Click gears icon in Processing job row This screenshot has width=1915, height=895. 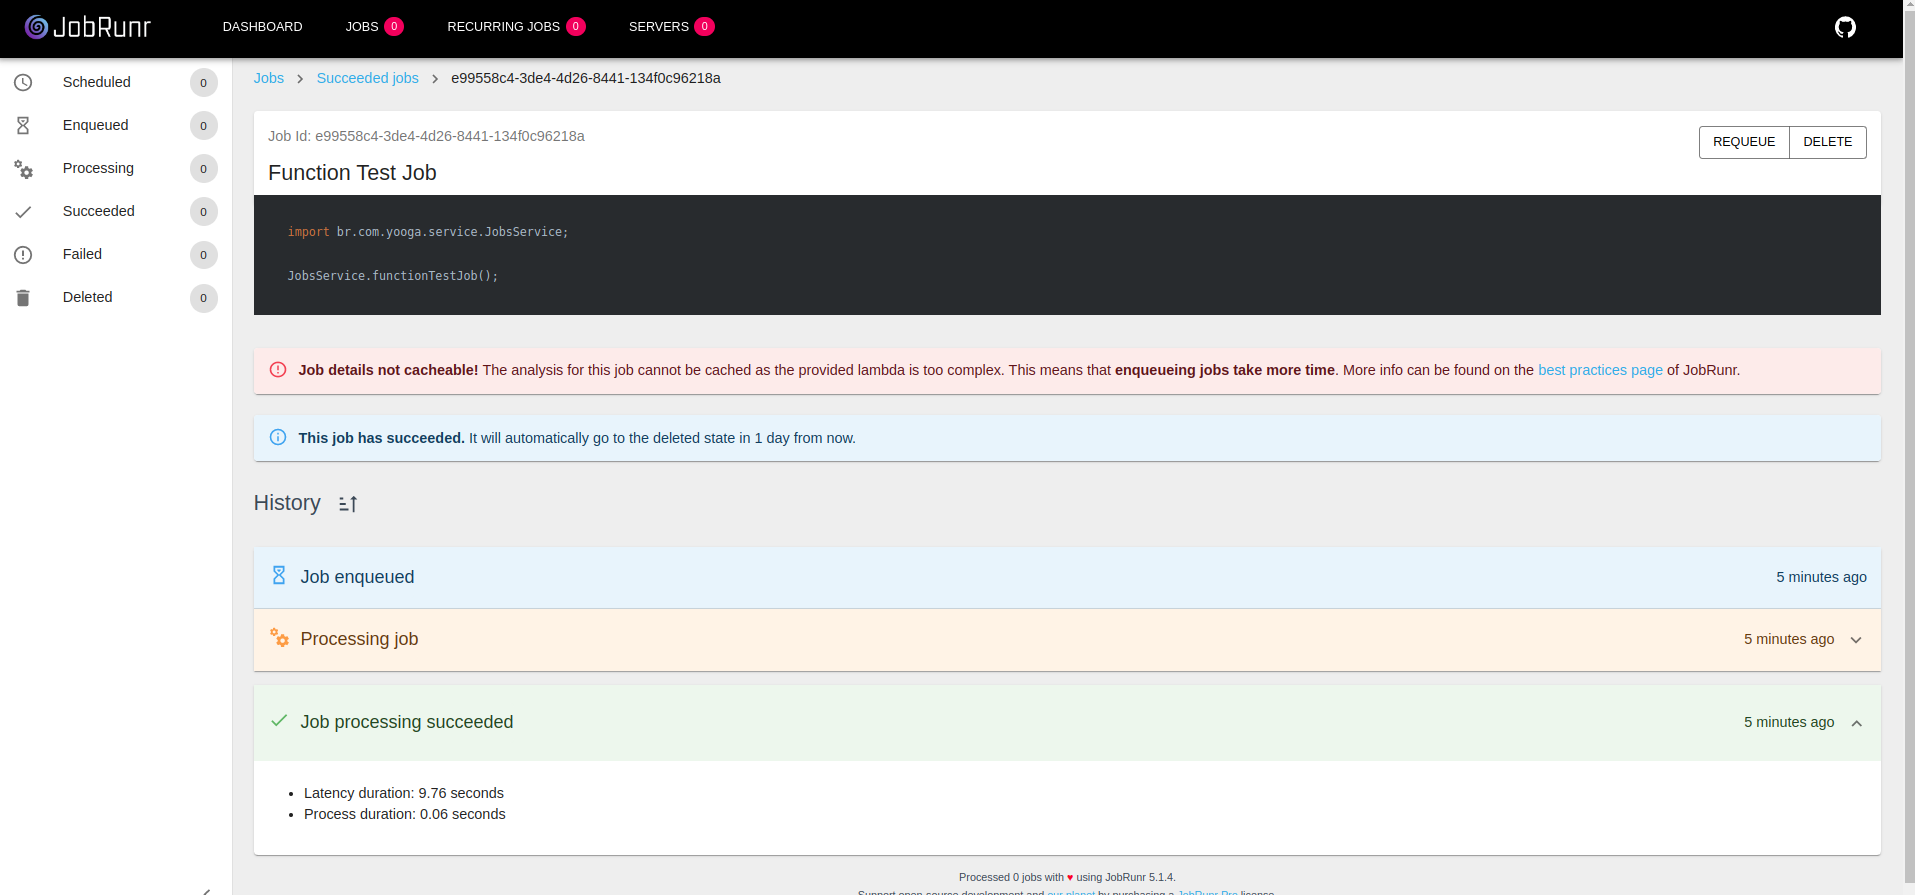(x=279, y=637)
